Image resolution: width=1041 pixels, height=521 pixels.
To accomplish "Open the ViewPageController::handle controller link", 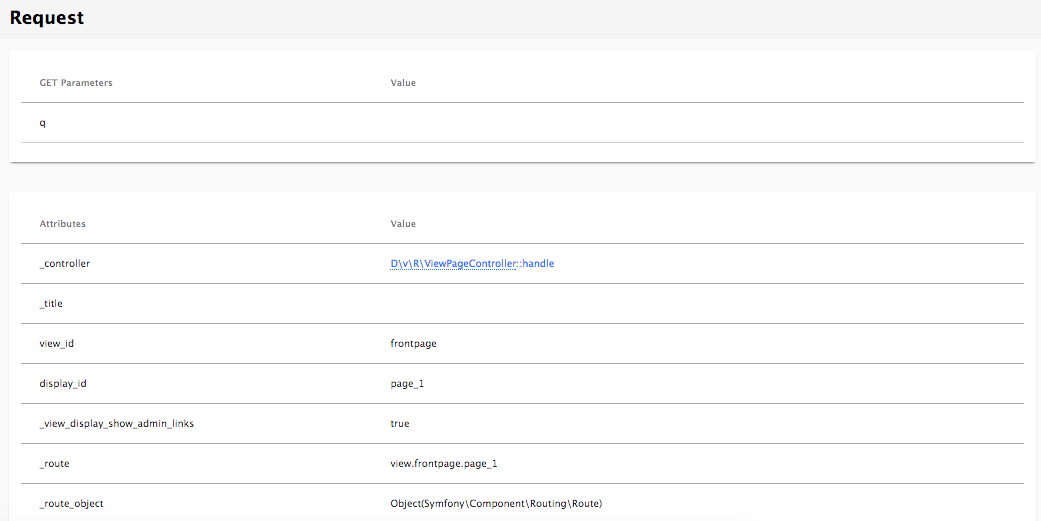I will click(472, 263).
